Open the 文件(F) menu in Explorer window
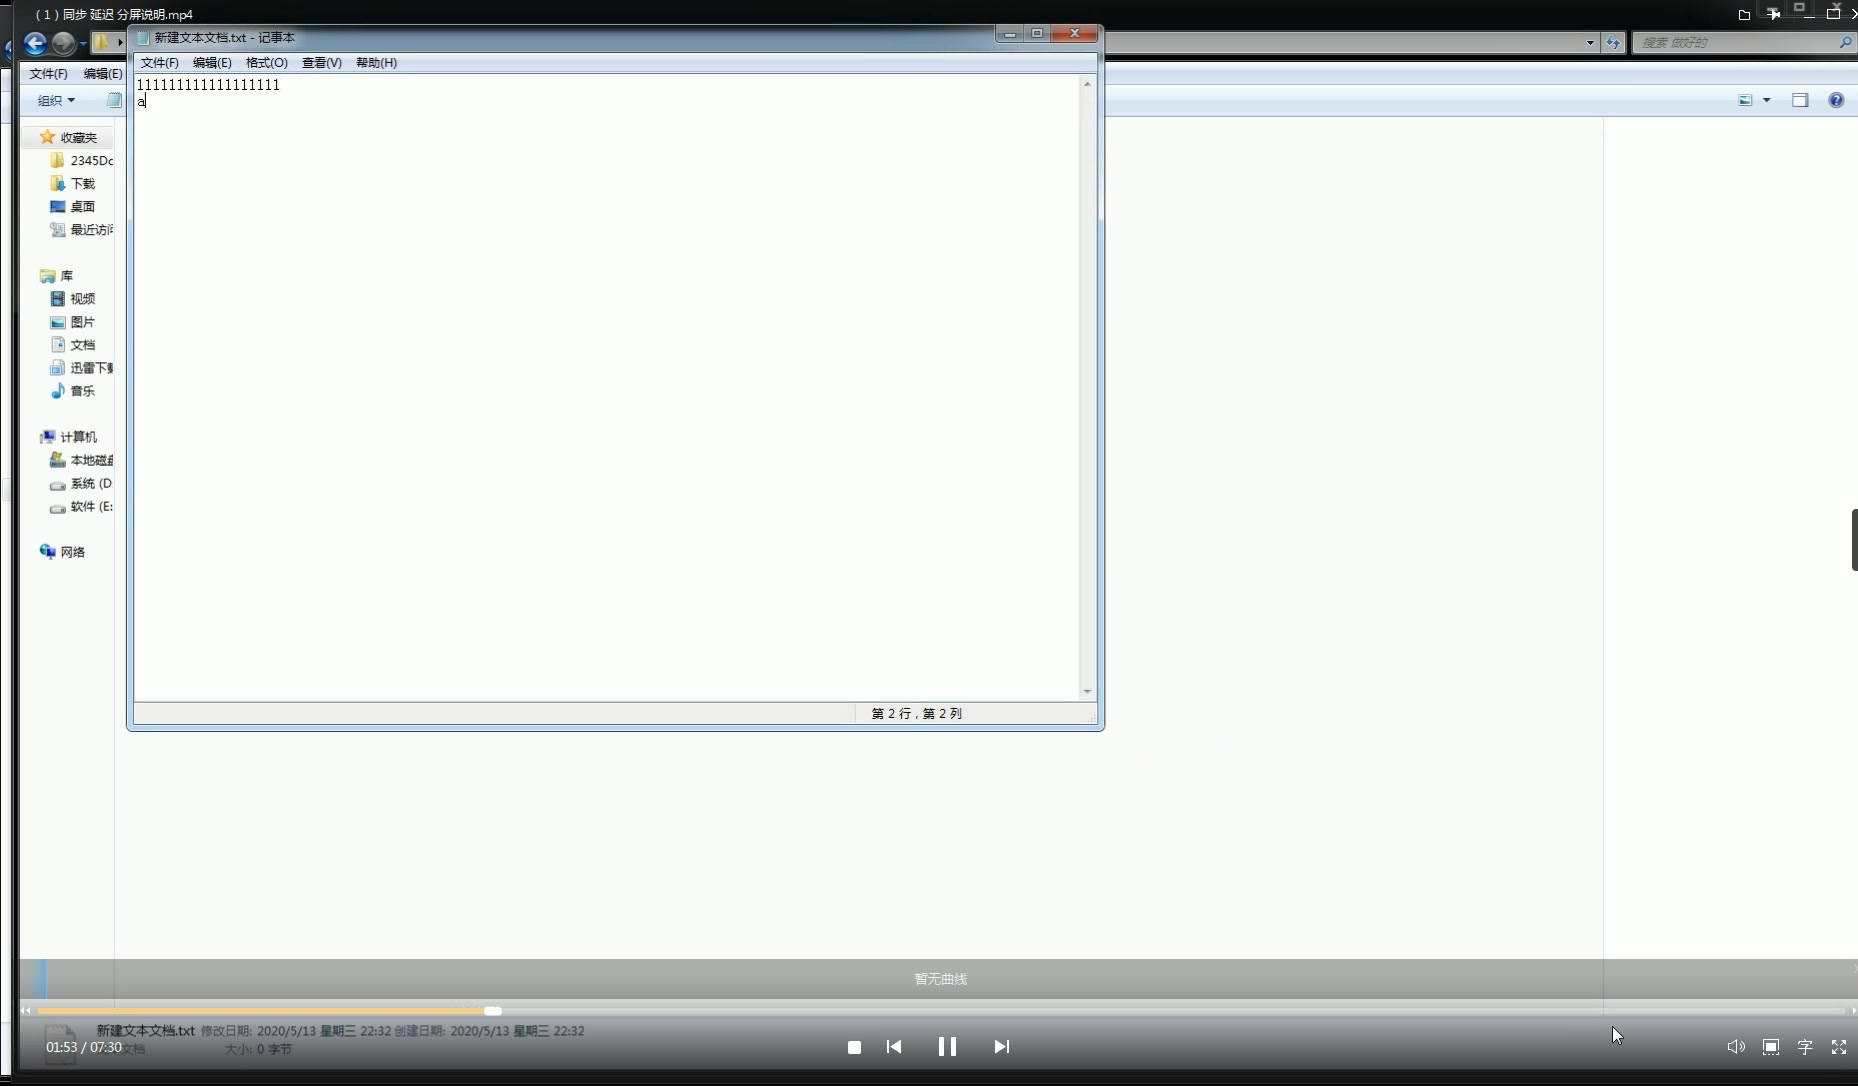 coord(48,73)
